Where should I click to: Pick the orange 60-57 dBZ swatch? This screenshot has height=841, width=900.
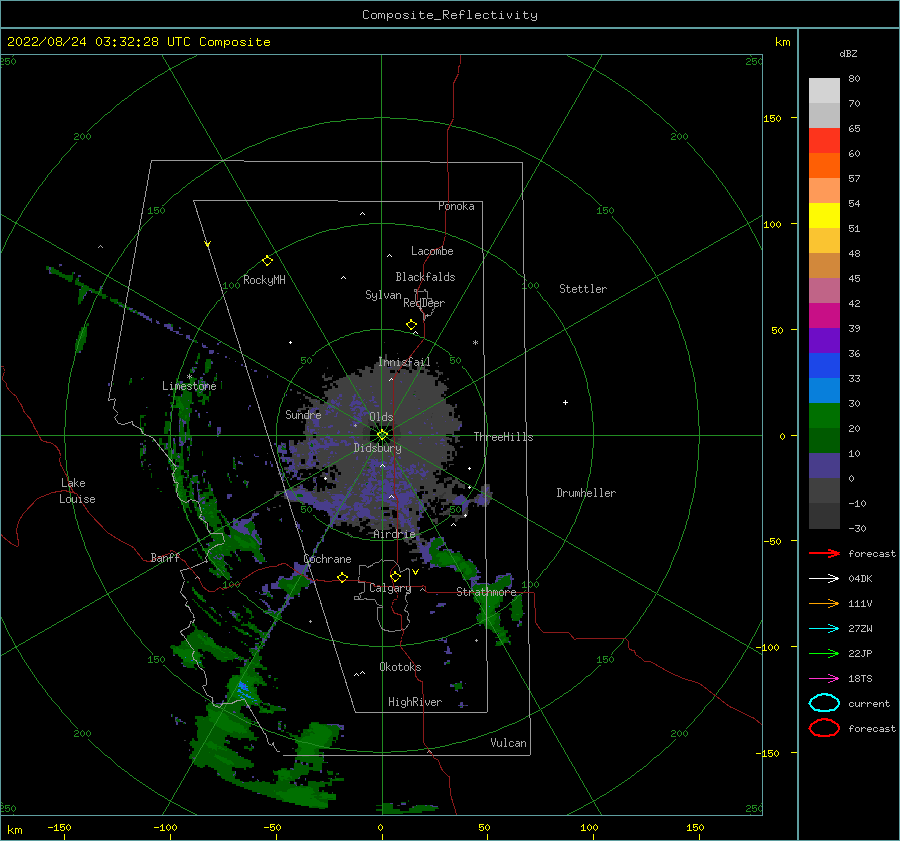(824, 166)
